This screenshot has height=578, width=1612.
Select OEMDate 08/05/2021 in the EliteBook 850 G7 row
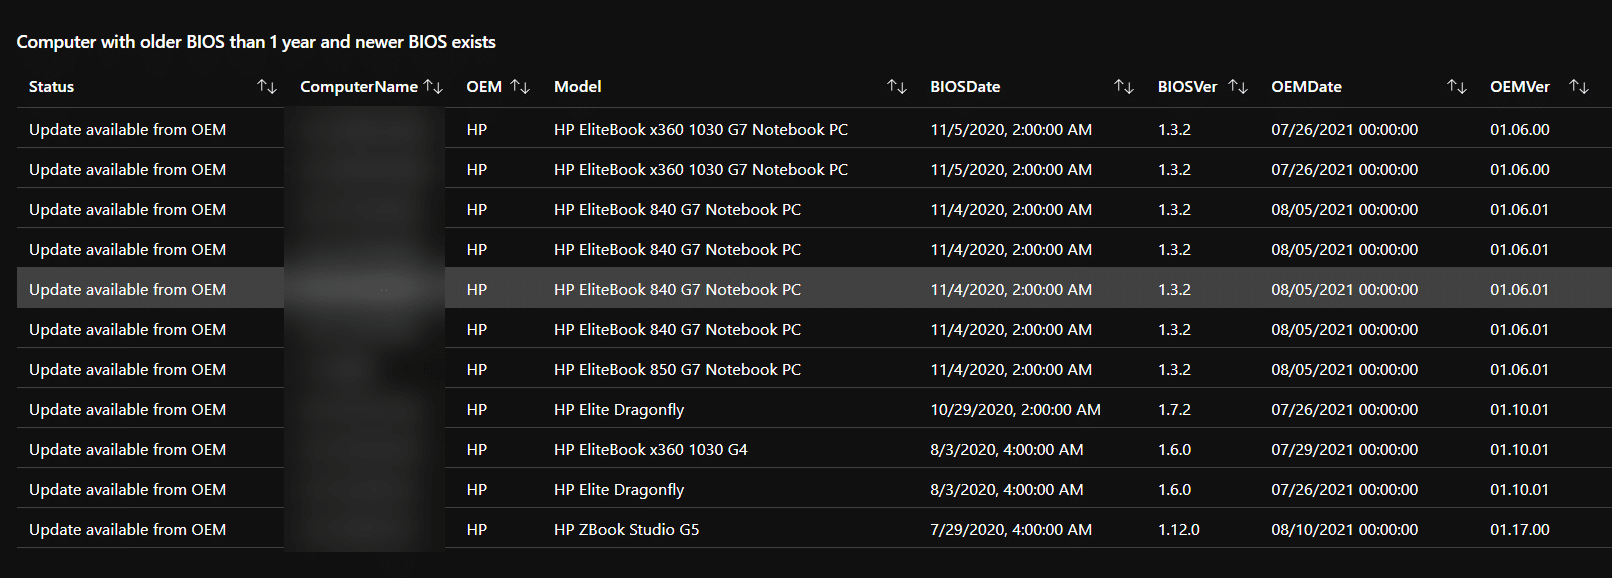(1345, 370)
